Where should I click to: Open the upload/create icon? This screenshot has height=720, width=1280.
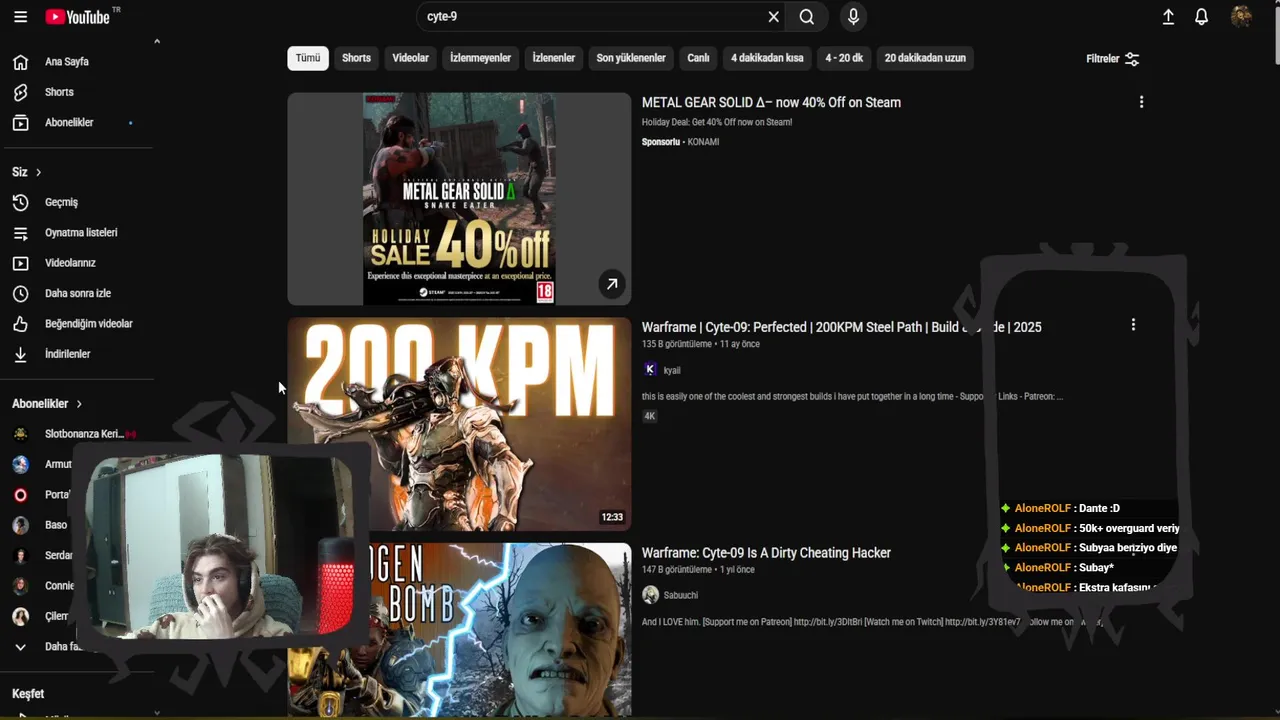(x=1168, y=17)
